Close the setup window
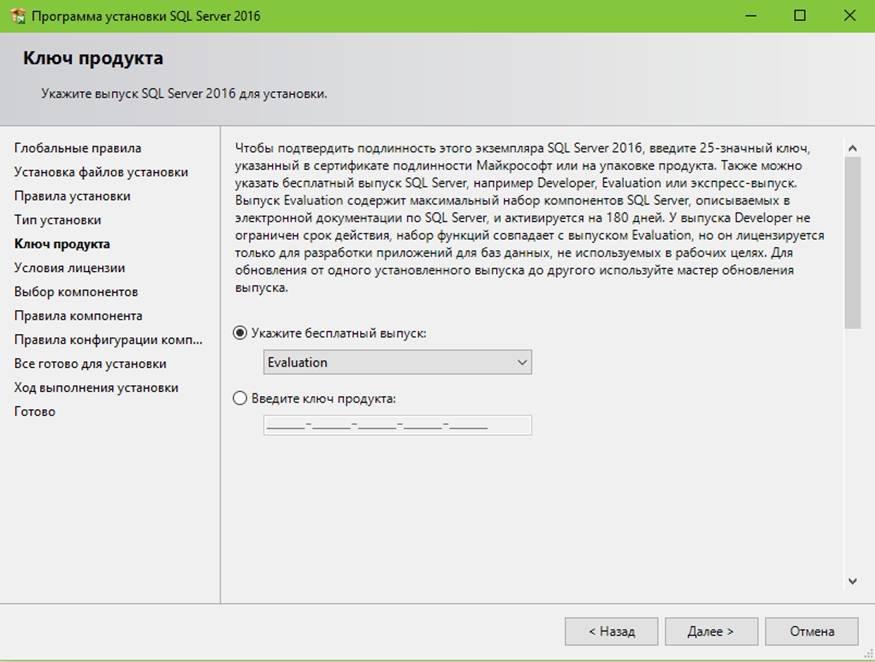This screenshot has width=875, height=662. click(x=849, y=16)
